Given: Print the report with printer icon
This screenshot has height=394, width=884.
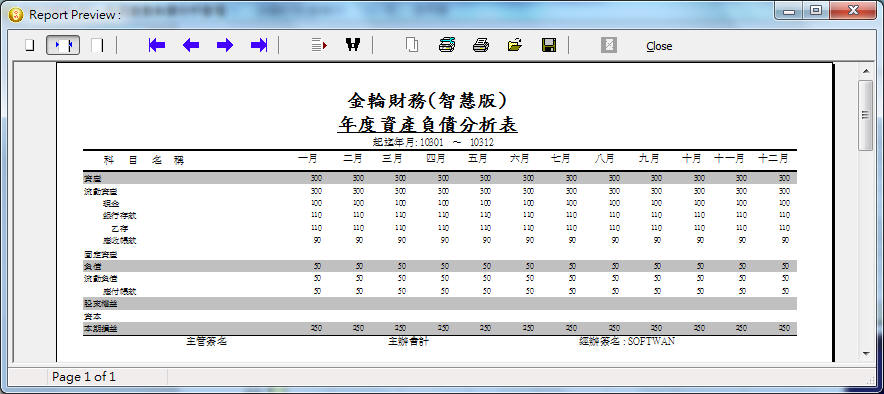Looking at the screenshot, I should 481,46.
